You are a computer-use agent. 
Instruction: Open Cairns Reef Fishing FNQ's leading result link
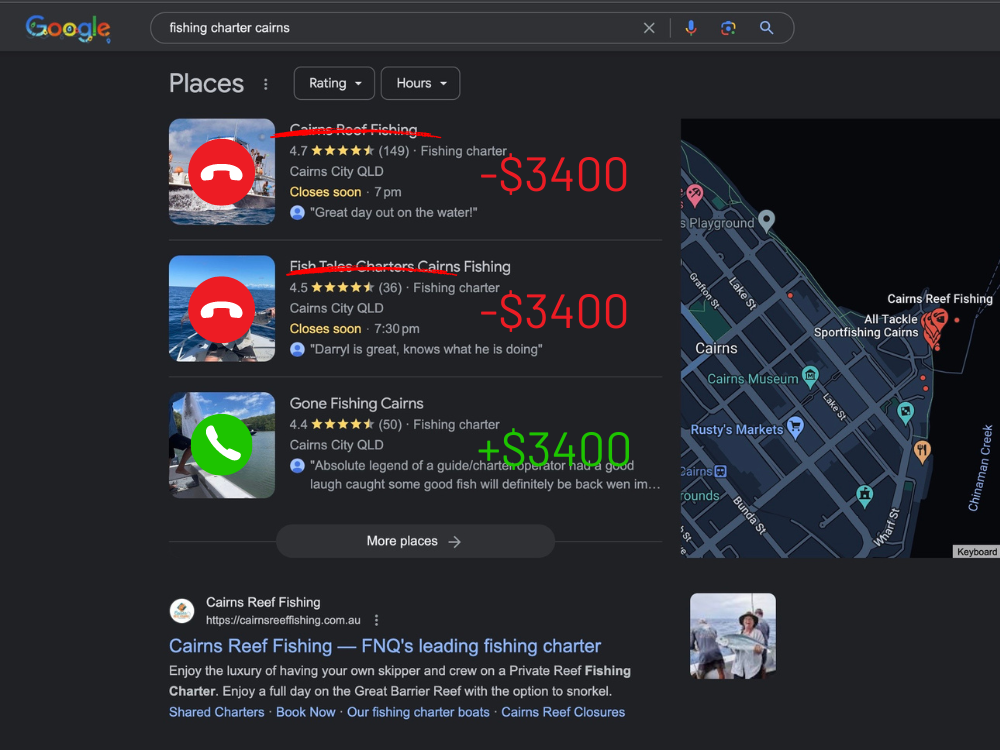click(x=385, y=646)
